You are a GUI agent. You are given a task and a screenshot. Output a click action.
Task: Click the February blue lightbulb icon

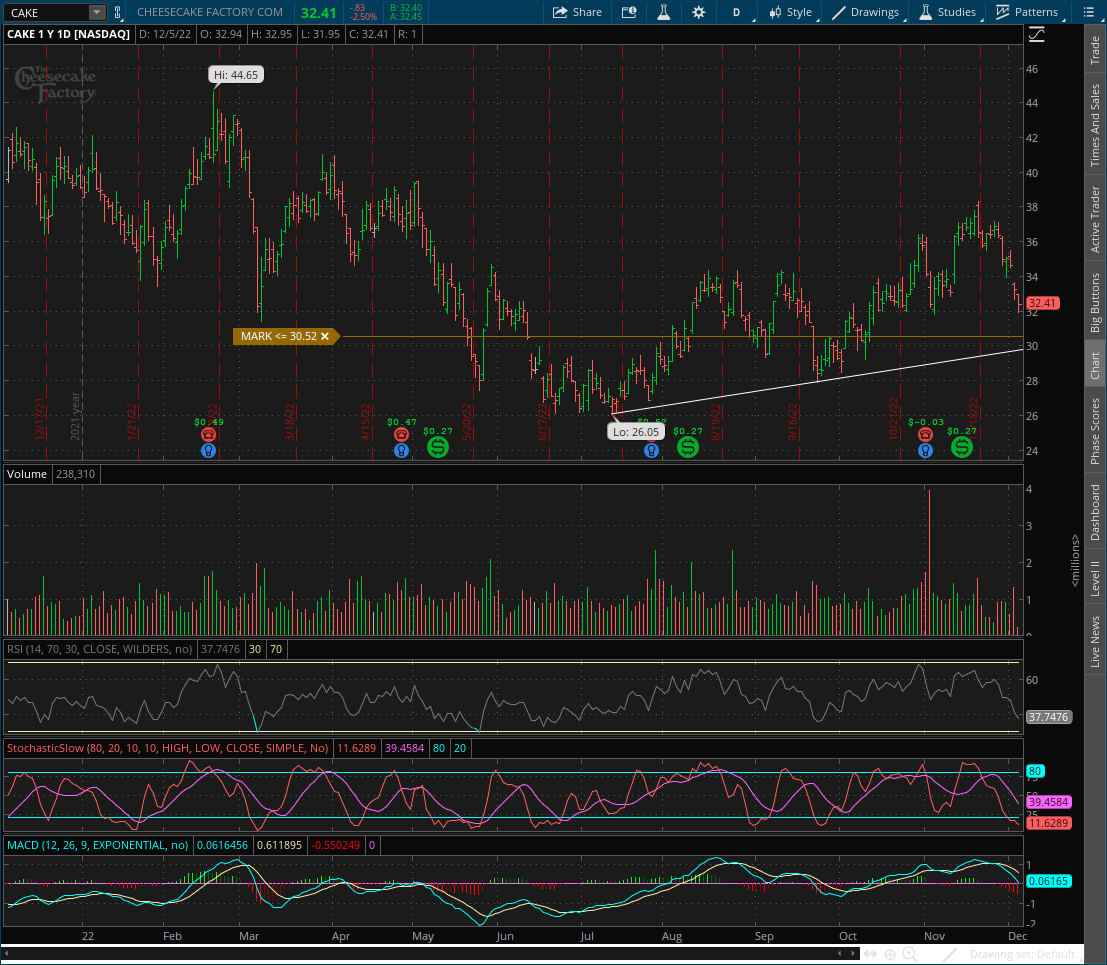pyautogui.click(x=208, y=450)
